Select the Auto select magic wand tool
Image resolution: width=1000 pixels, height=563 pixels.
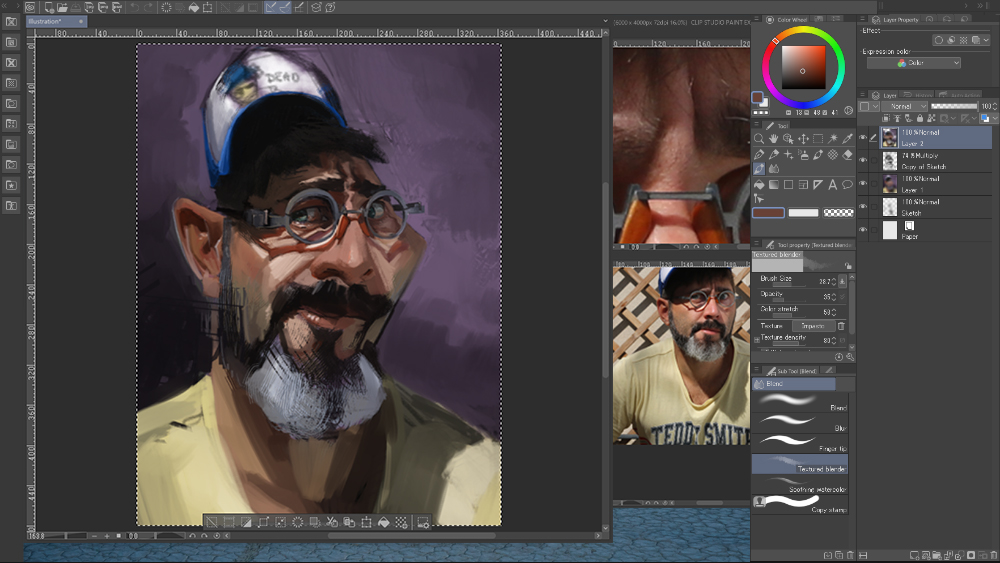(x=833, y=139)
